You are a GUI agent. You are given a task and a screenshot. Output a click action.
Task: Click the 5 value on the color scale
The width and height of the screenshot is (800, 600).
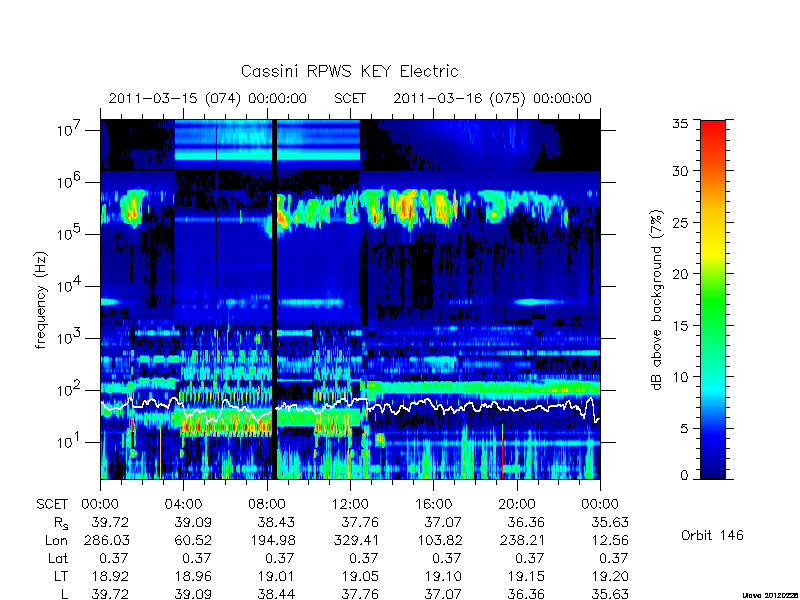pyautogui.click(x=684, y=428)
